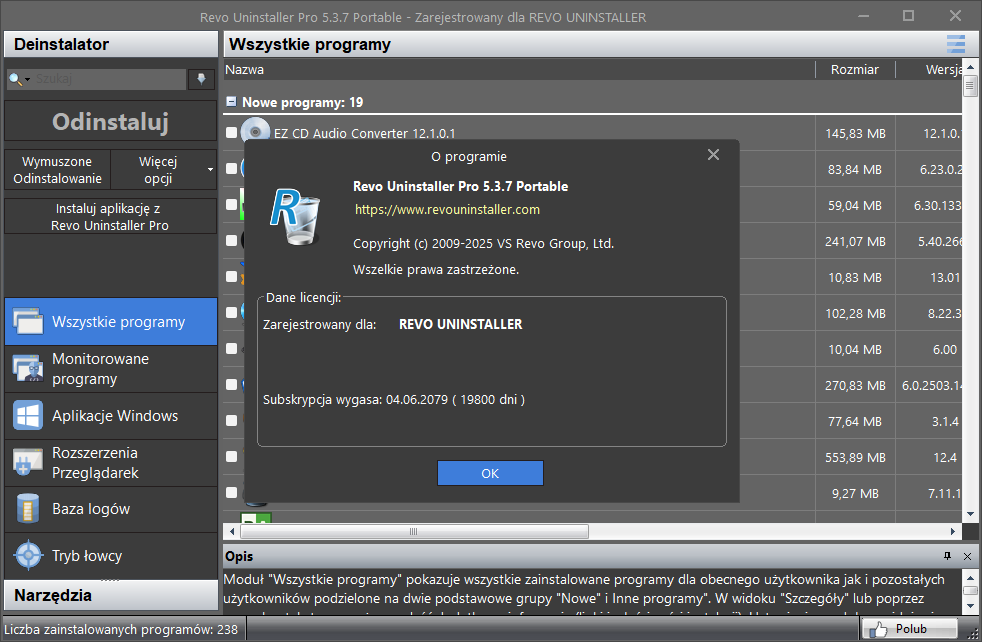982x642 pixels.
Task: Sort by the Rozmiar column header
Action: [855, 70]
